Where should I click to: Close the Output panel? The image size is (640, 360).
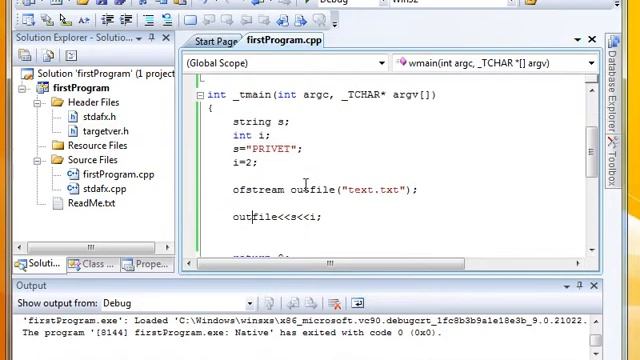(x=594, y=286)
